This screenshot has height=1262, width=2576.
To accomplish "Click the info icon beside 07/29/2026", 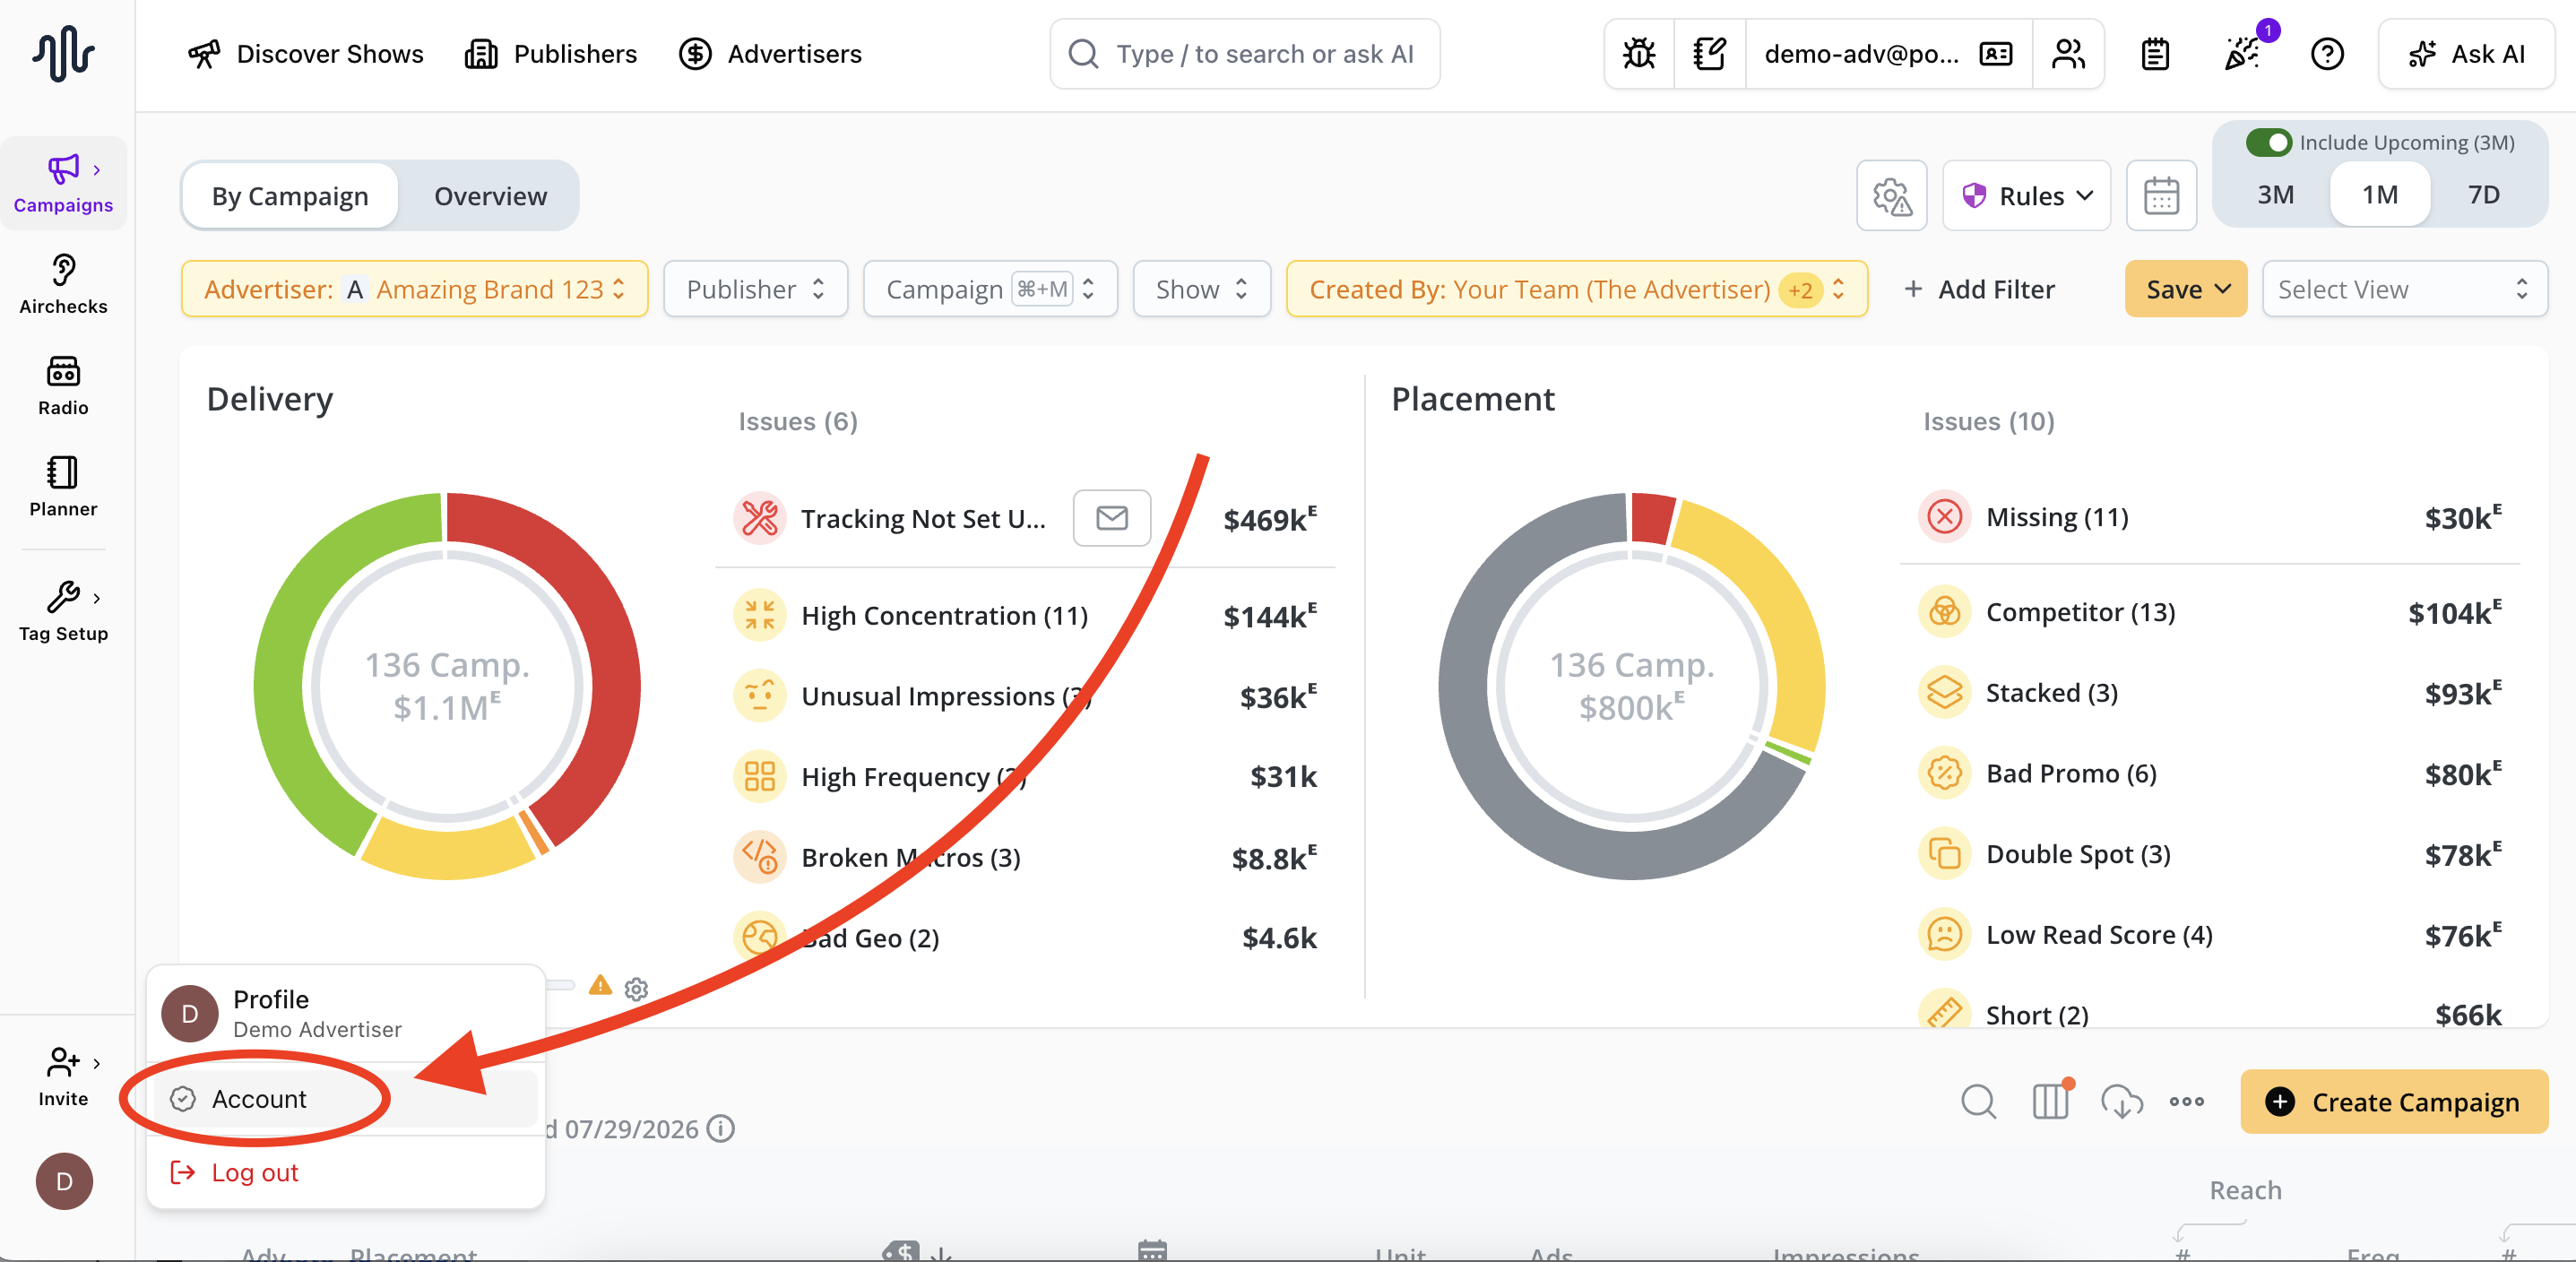I will pos(720,1129).
